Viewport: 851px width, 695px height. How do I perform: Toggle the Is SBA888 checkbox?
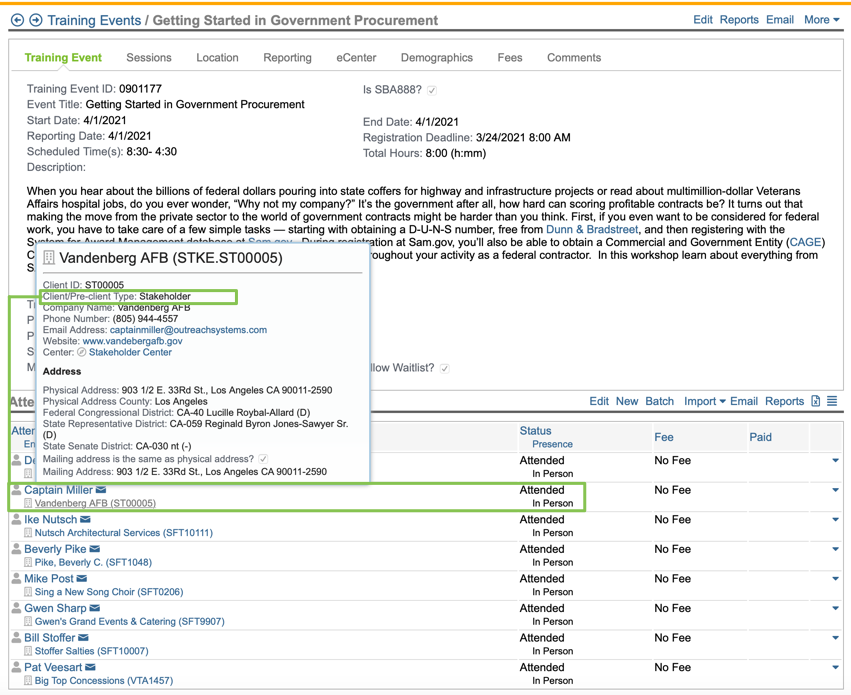point(432,90)
